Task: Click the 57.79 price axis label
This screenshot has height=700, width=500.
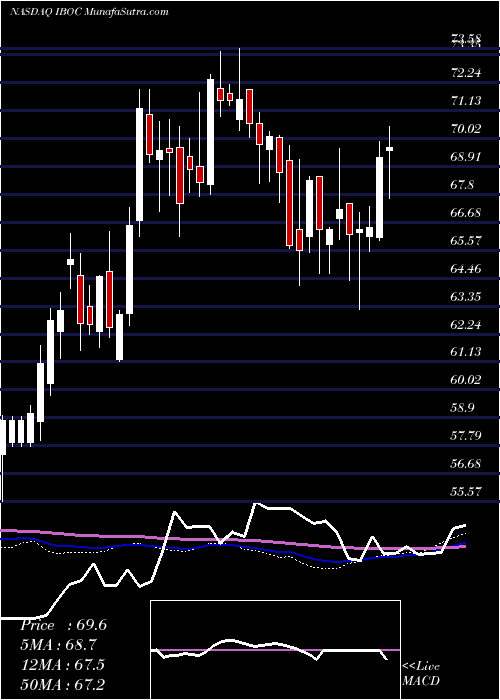Action: coord(466,436)
